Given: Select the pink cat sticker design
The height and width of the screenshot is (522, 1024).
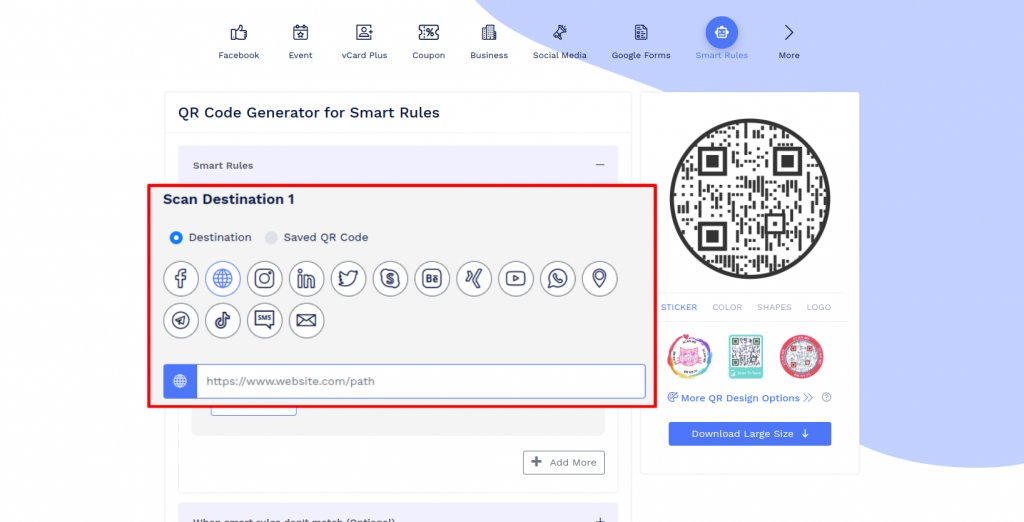Looking at the screenshot, I should pyautogui.click(x=690, y=356).
